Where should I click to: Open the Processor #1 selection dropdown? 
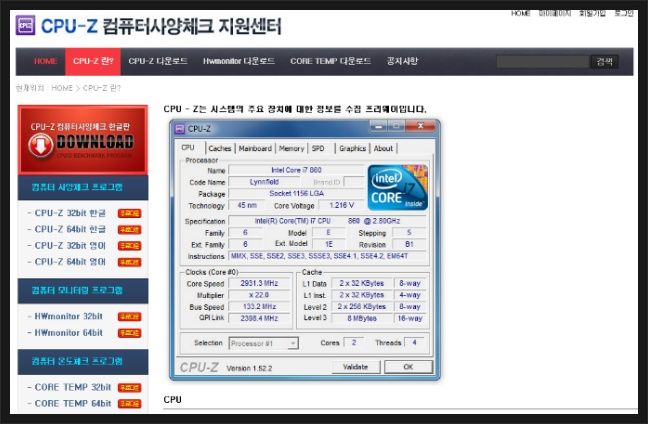263,343
